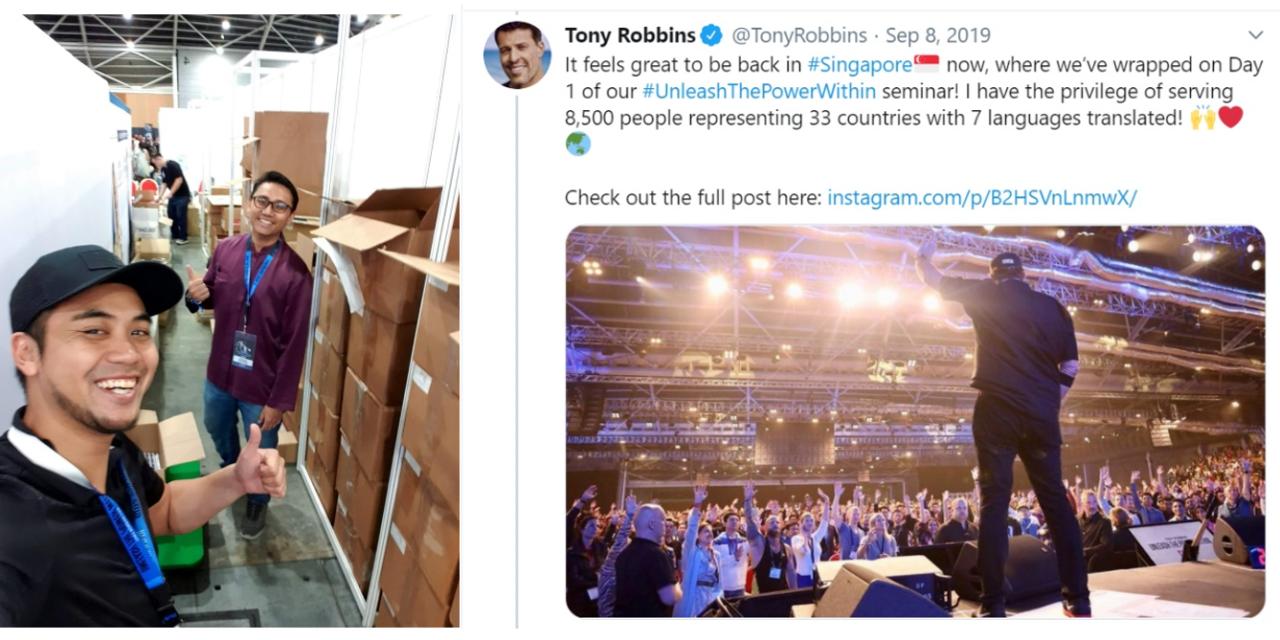The image size is (1280, 640).
Task: Click the blue verified badge
Action: pyautogui.click(x=711, y=36)
